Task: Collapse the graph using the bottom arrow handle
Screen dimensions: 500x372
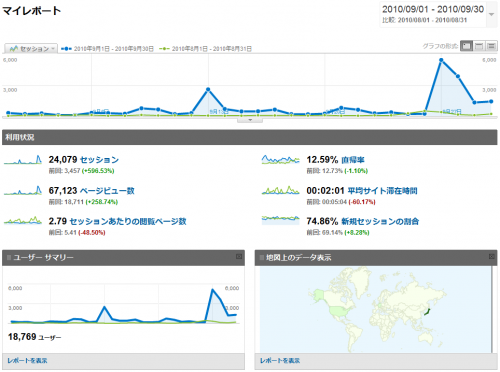Action: pyautogui.click(x=250, y=120)
